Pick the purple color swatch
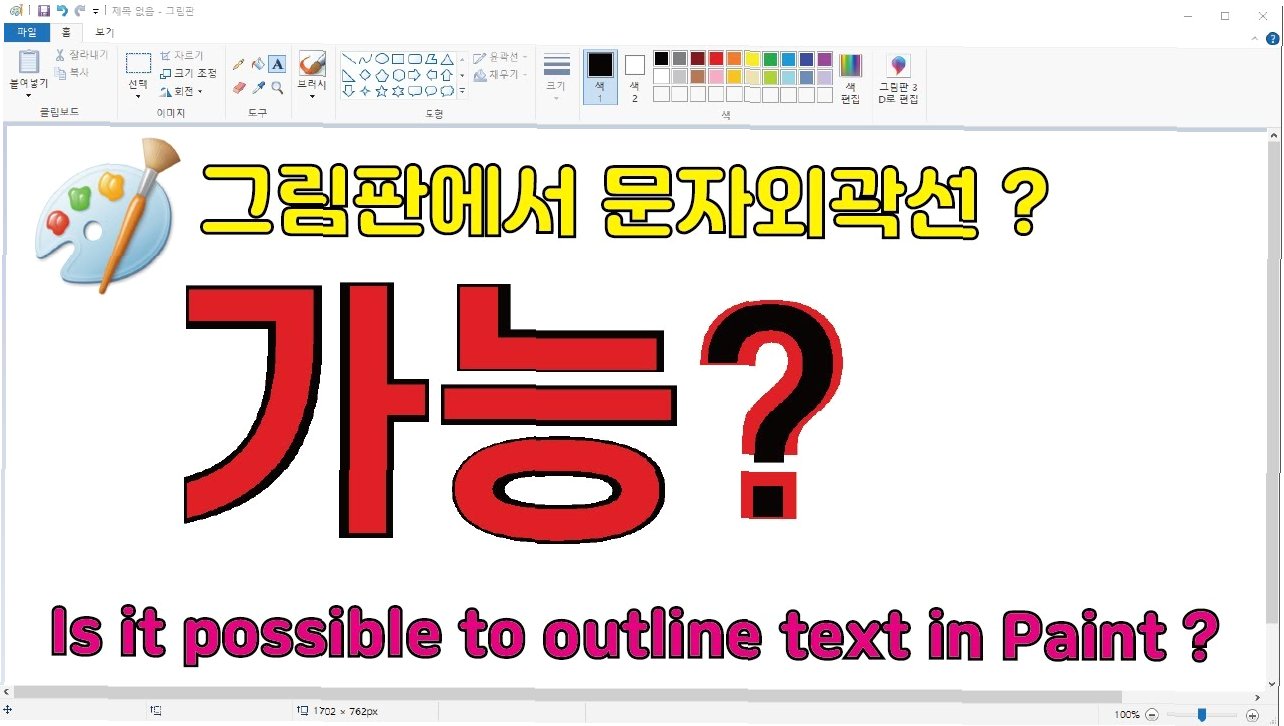The image size is (1284, 726). point(824,58)
